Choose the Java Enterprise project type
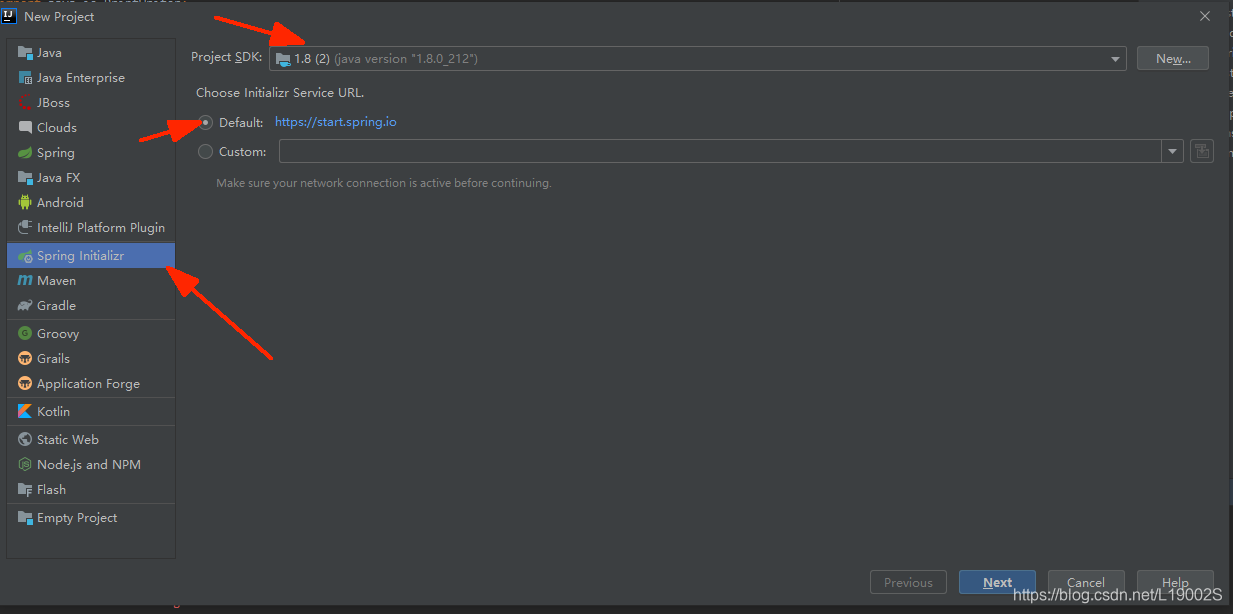Image resolution: width=1233 pixels, height=614 pixels. [x=91, y=78]
